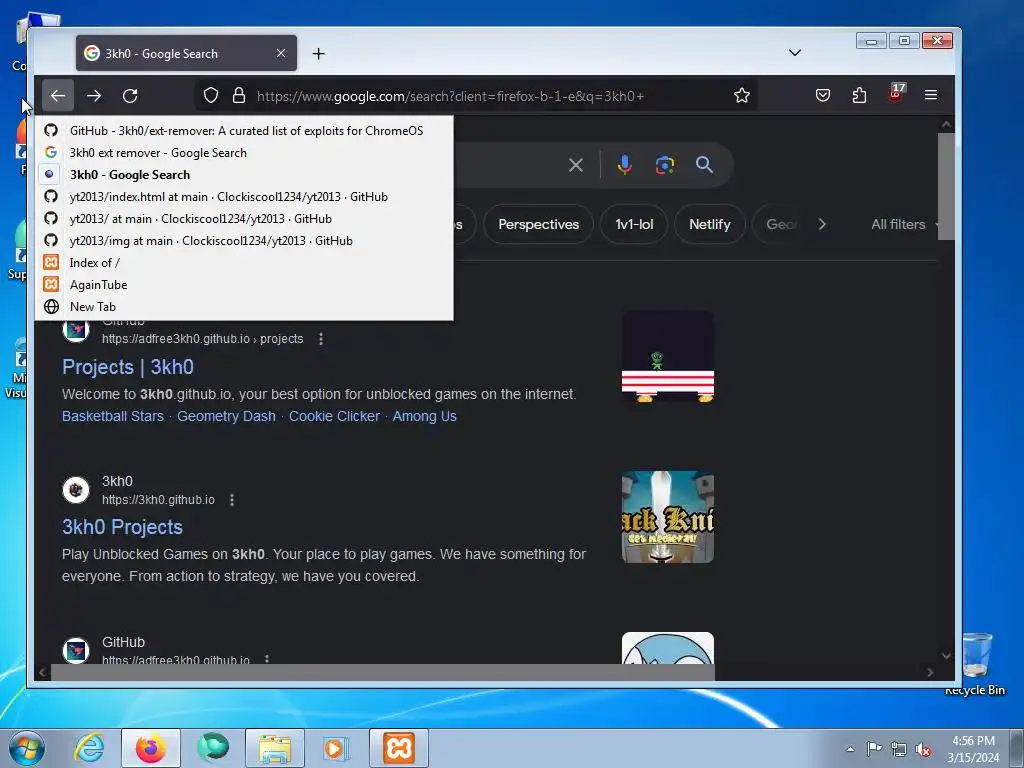Image resolution: width=1024 pixels, height=768 pixels.
Task: Expand the list all tabs chevron
Action: [795, 53]
